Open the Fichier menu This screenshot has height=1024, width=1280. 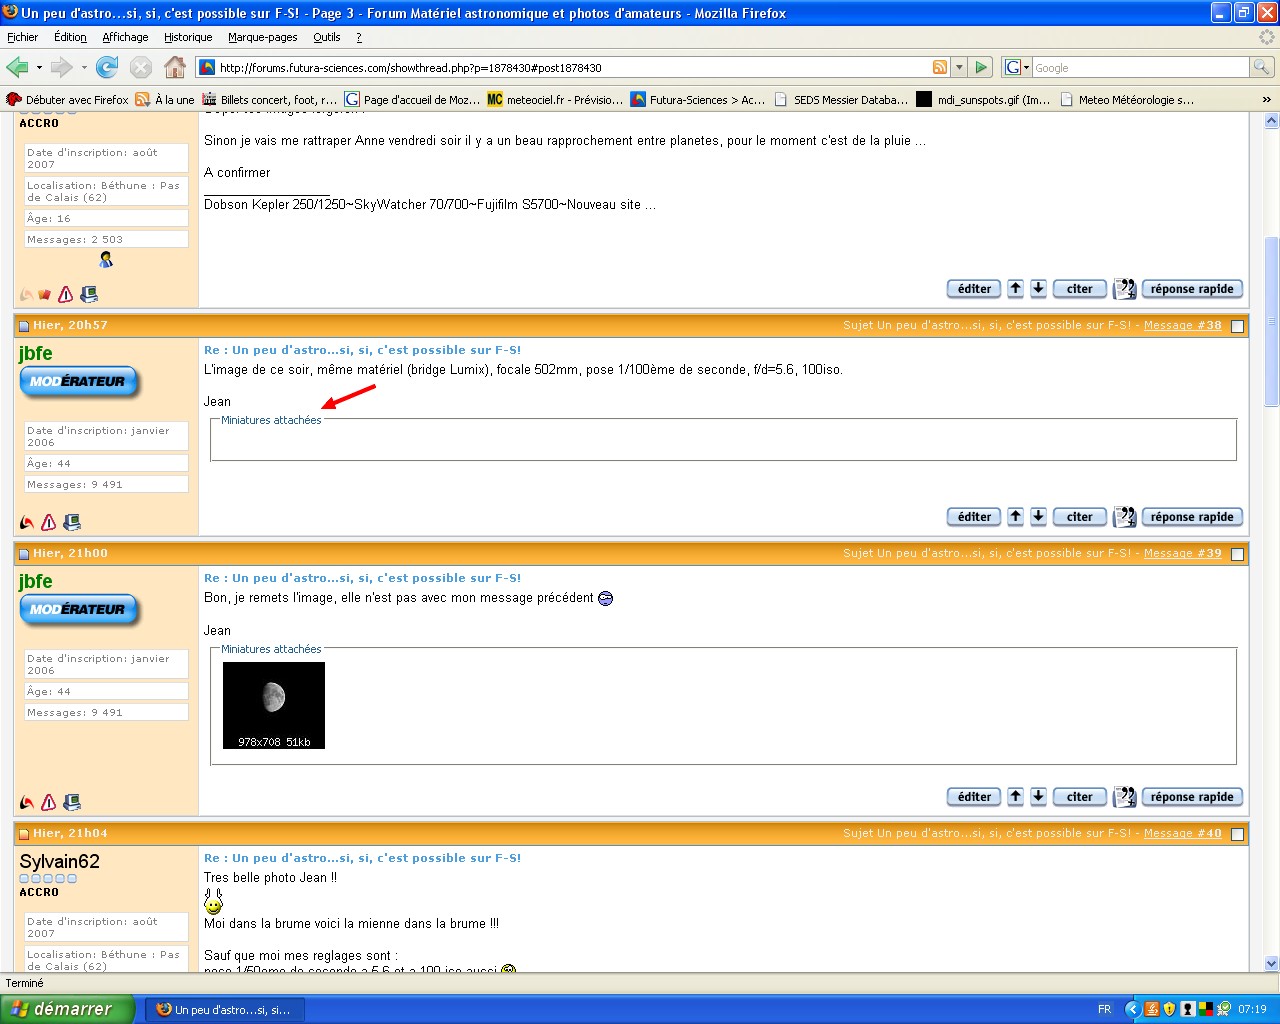(x=22, y=37)
